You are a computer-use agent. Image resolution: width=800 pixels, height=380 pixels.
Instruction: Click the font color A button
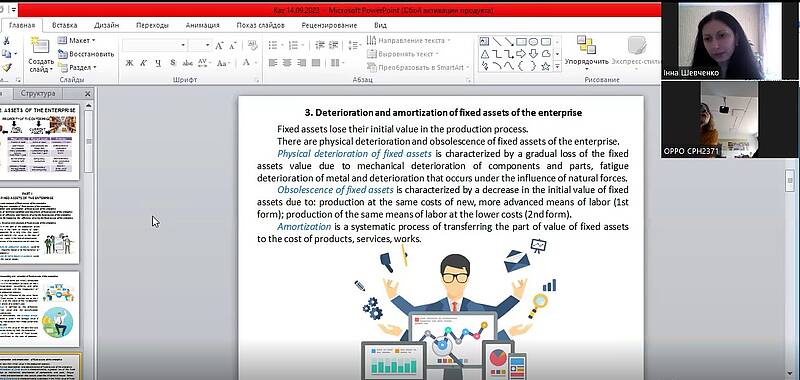(x=247, y=63)
